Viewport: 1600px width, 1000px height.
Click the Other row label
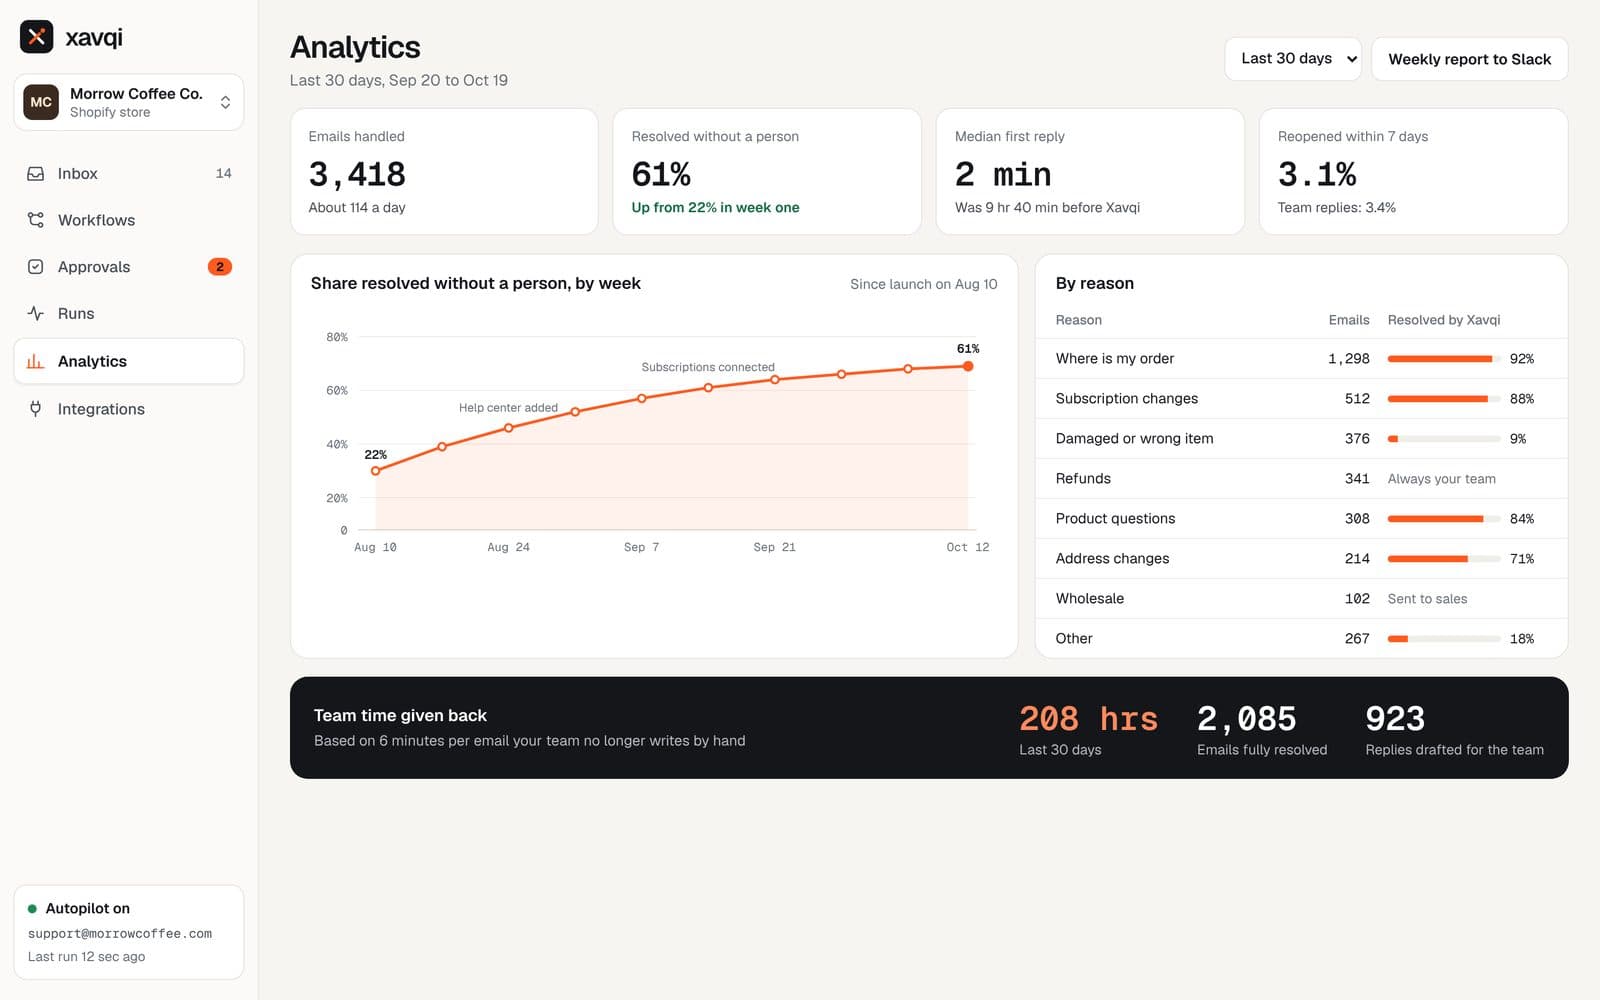pos(1074,639)
